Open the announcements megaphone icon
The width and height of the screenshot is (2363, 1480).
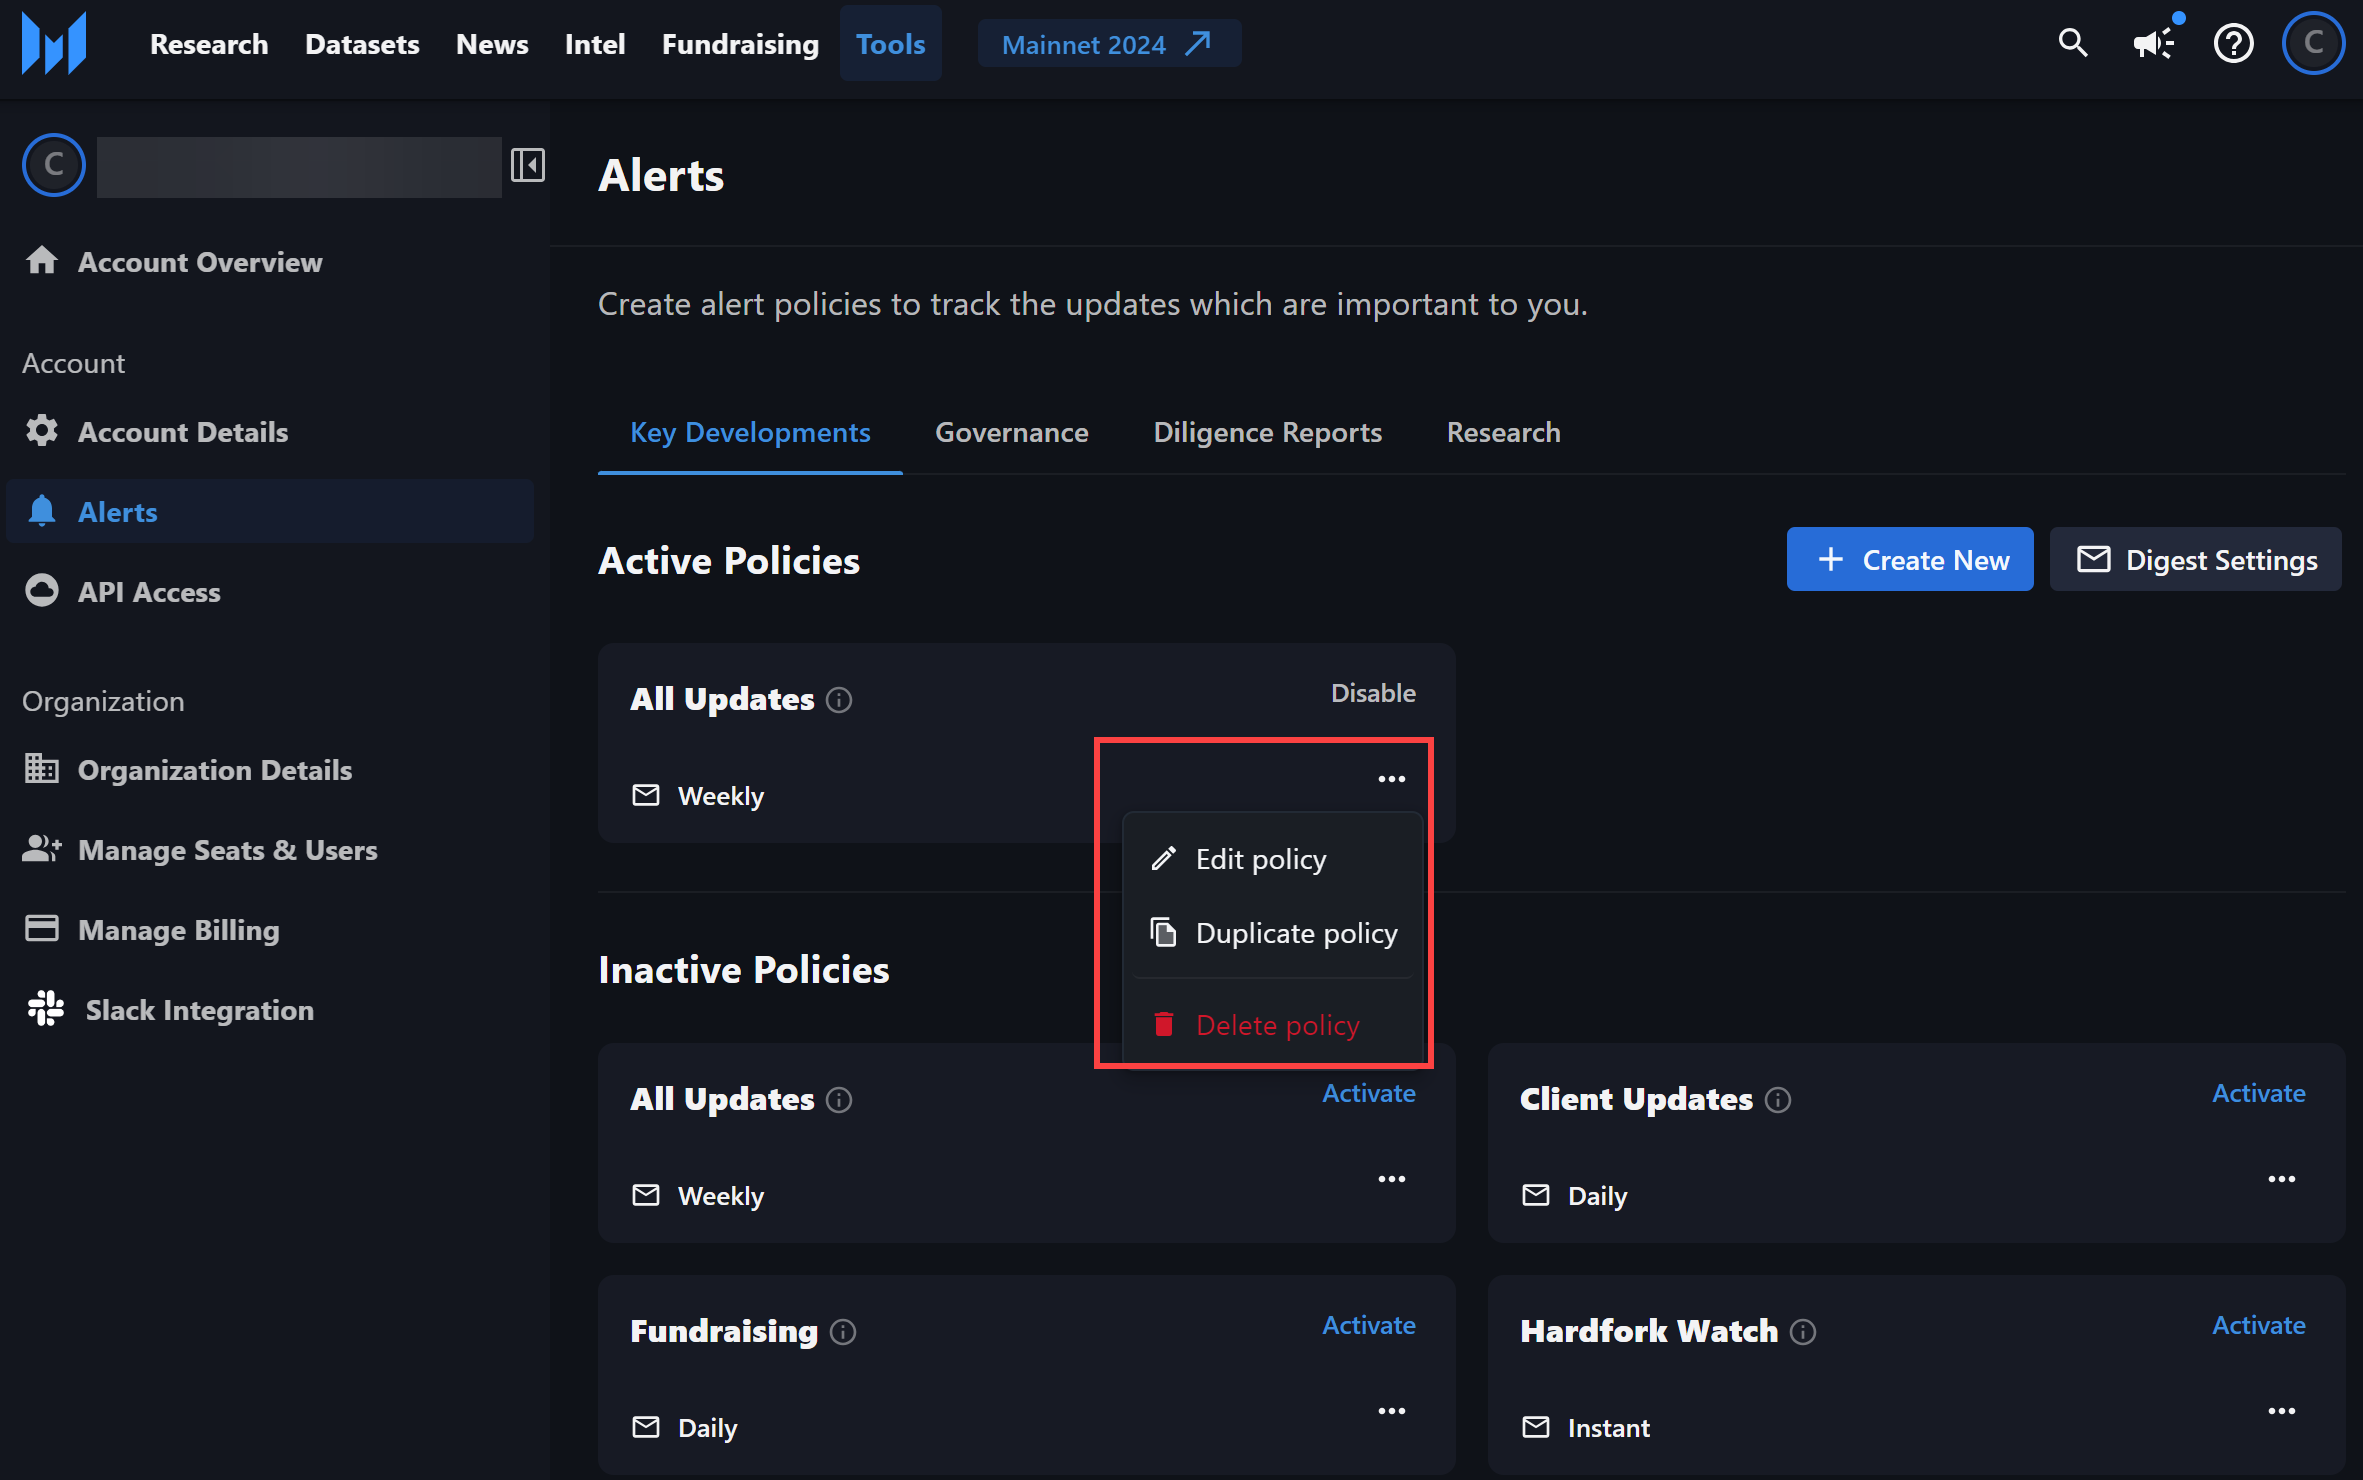pos(2153,43)
